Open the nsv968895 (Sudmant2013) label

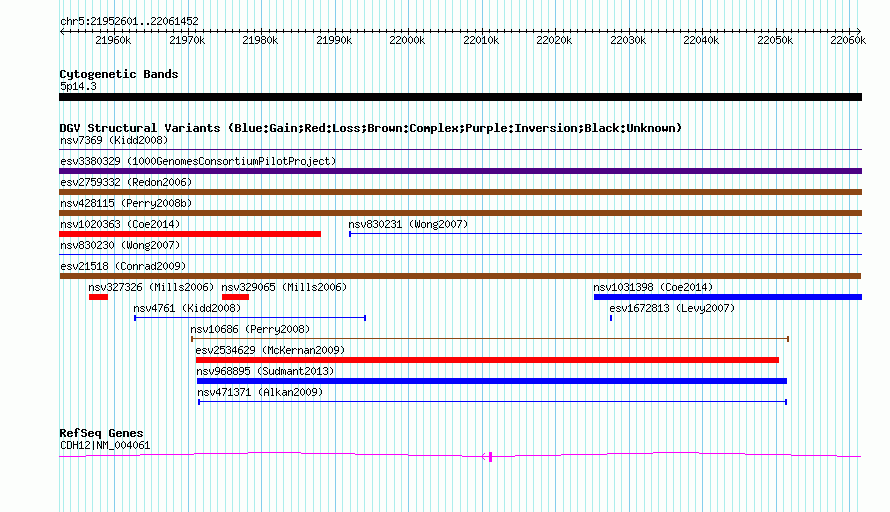tap(265, 371)
